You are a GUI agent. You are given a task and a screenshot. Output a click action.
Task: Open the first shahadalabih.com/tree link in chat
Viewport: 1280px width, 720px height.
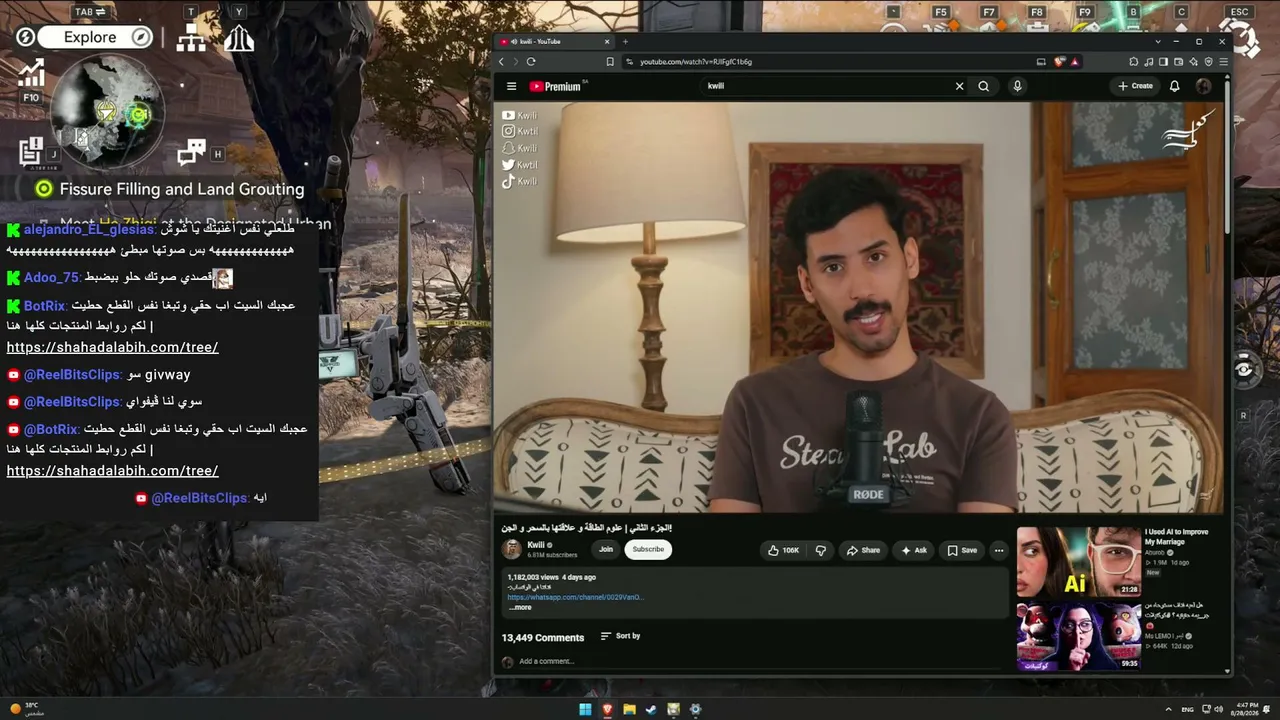coord(112,347)
